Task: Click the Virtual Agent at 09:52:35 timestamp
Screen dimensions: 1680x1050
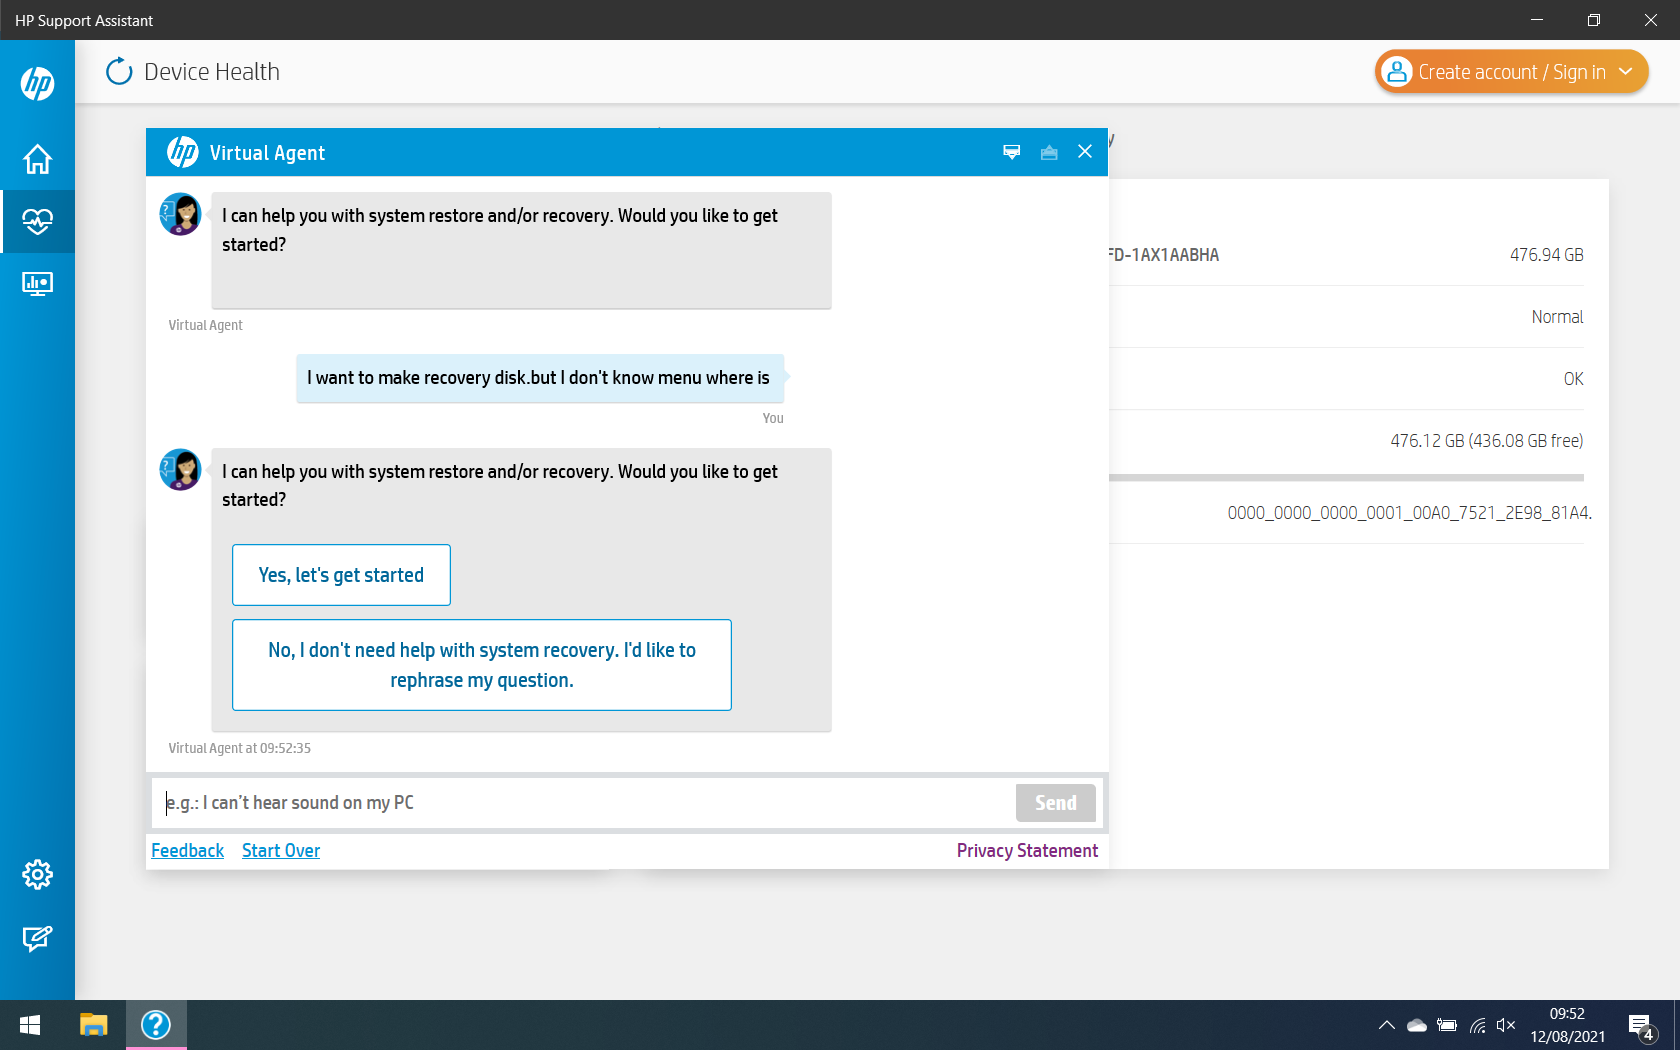Action: (x=239, y=748)
